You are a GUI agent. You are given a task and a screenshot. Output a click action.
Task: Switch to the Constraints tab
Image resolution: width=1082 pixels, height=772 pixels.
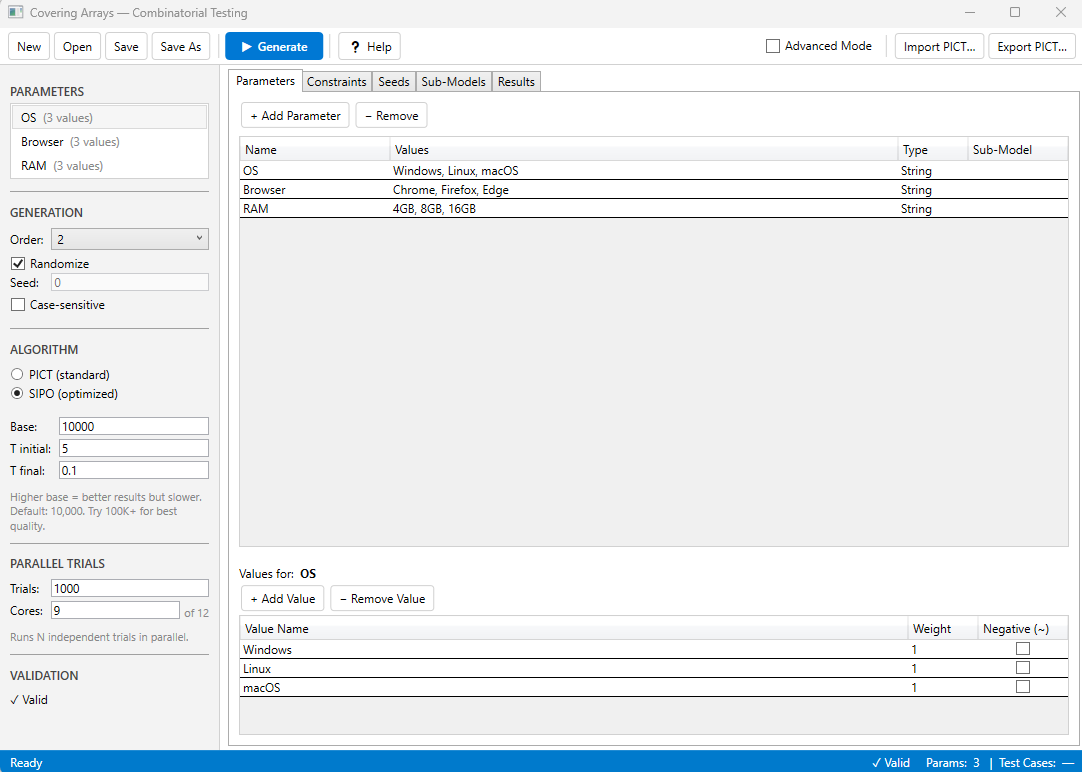(336, 82)
